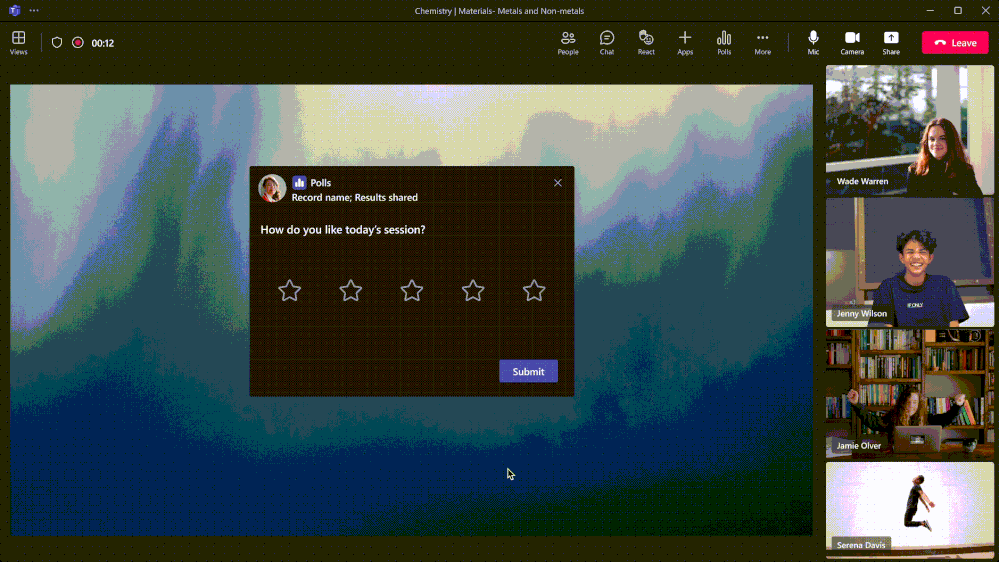Click the shield privacy icon
The image size is (999, 562).
point(57,43)
